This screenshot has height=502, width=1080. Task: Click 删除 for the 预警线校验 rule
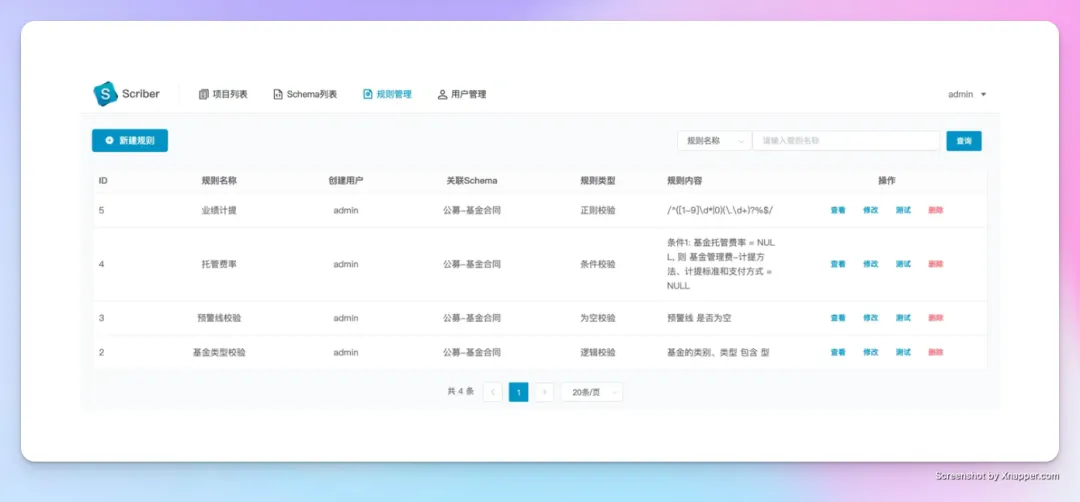[x=935, y=318]
